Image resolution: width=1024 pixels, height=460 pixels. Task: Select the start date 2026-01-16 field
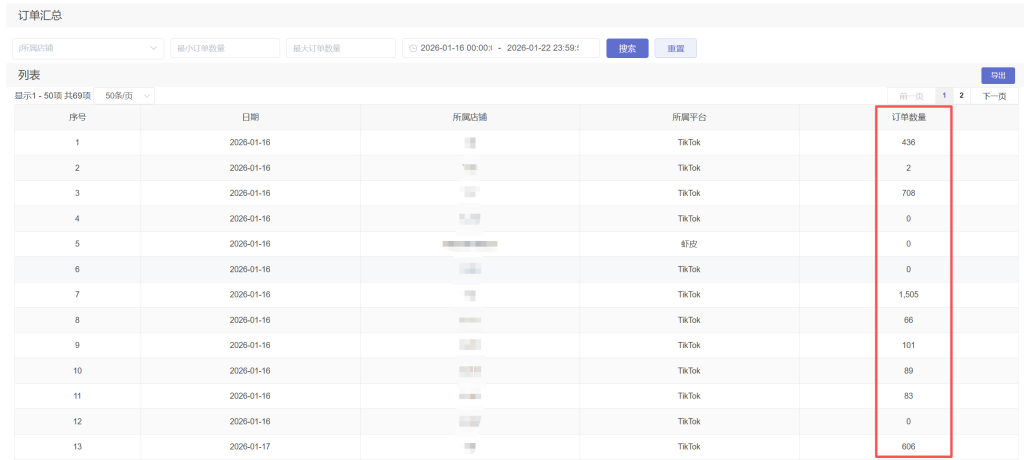point(457,48)
